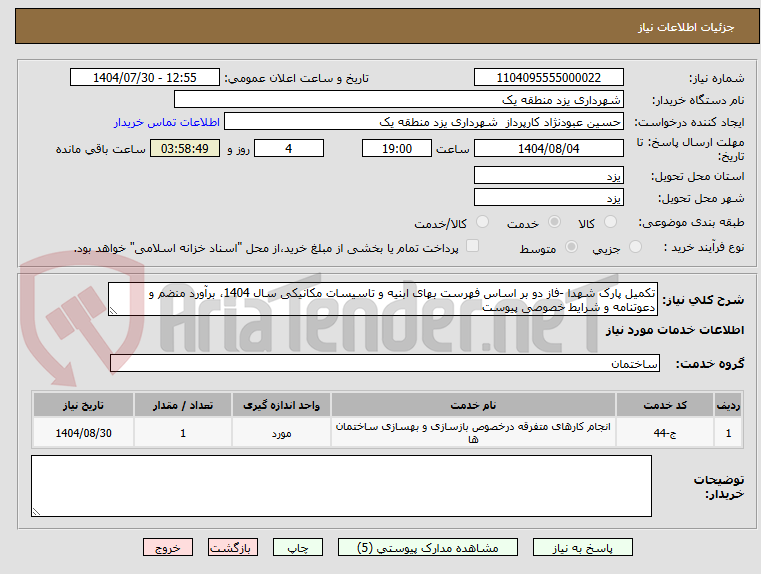Screen dimensions: 761x574
Task: Click the تاریخ نیاز column header
Action: (x=83, y=405)
